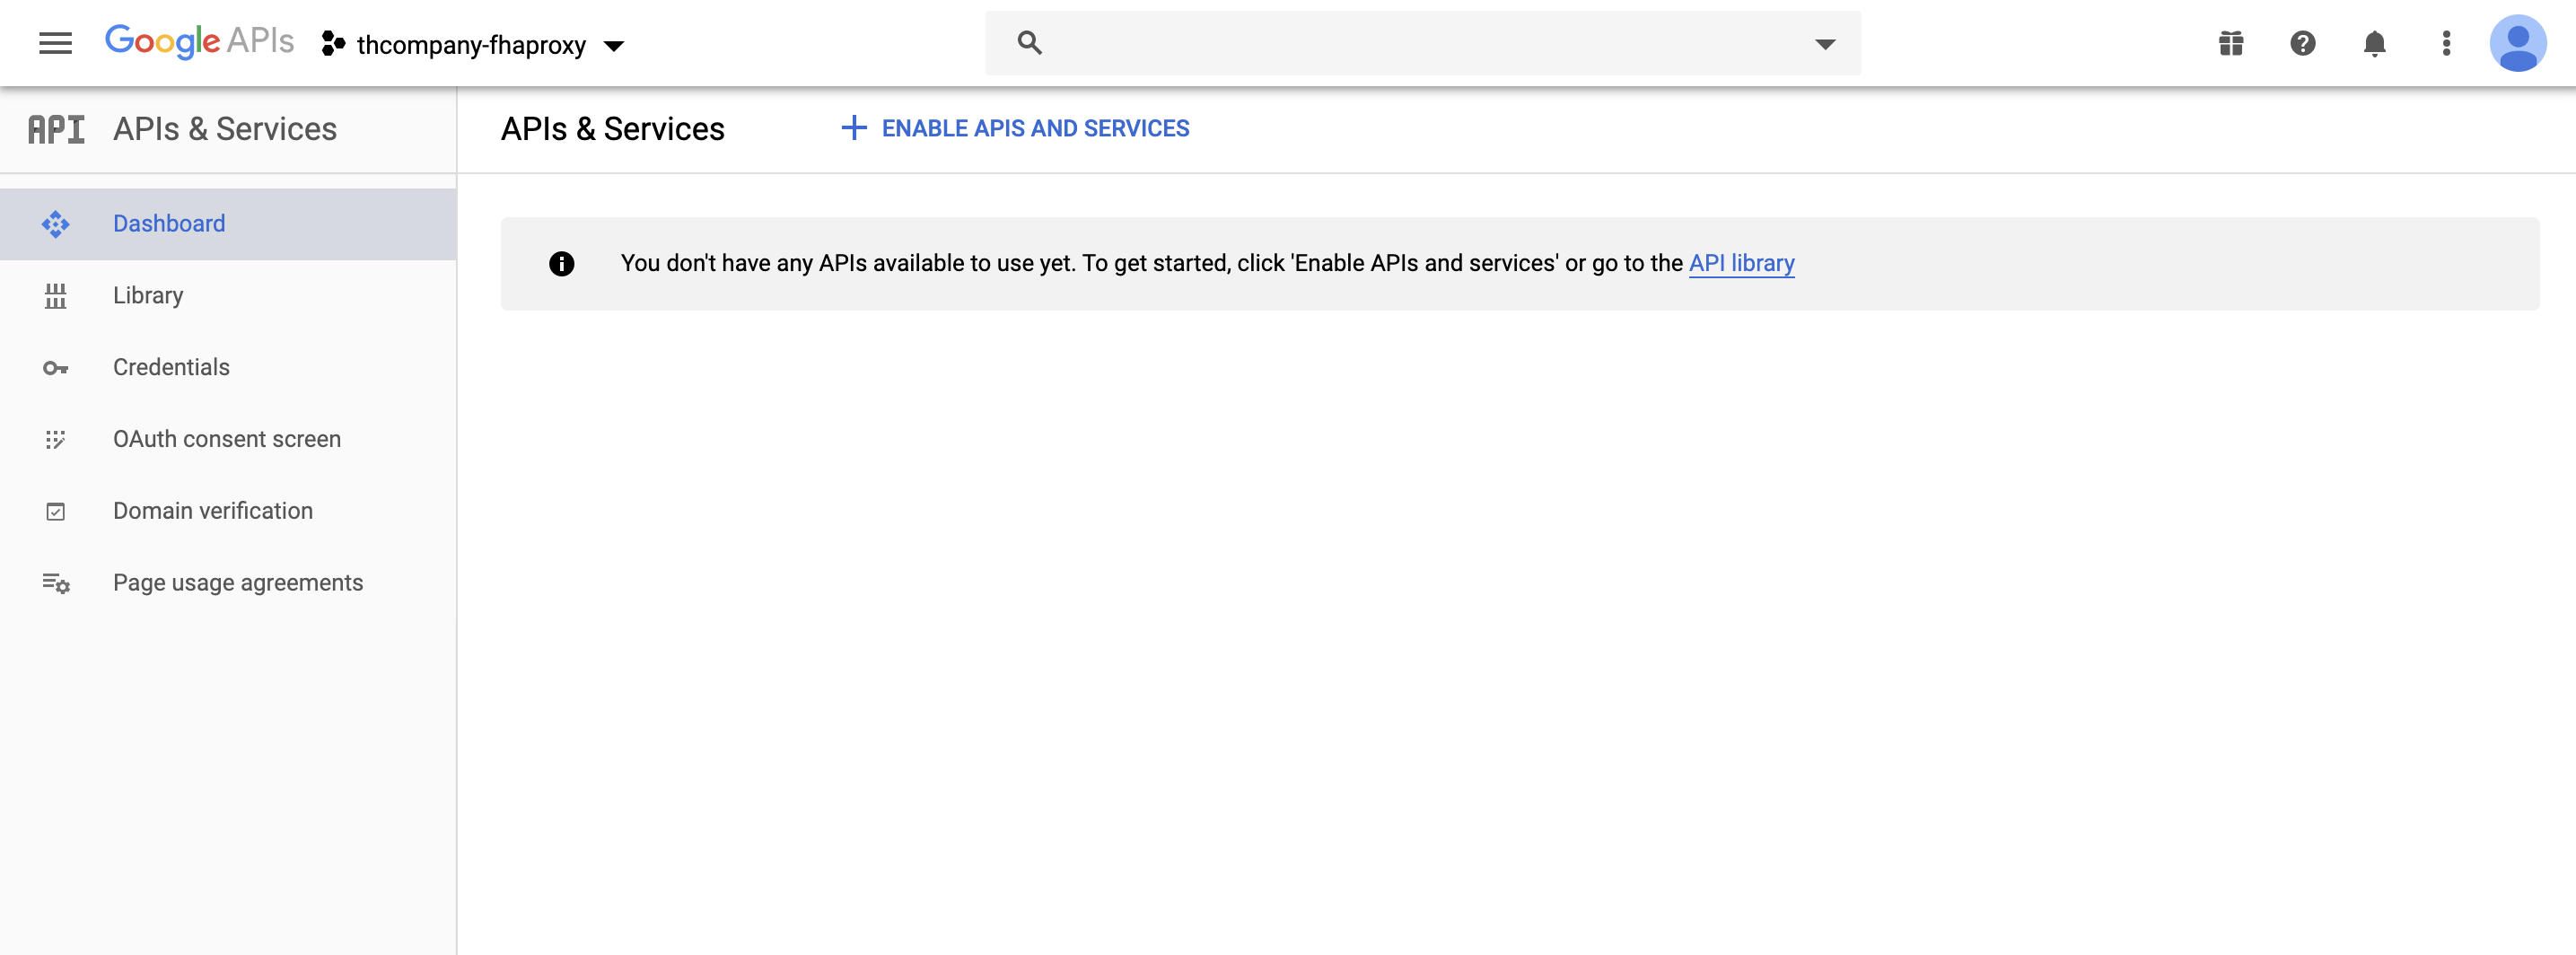Open the hamburger navigation menu
Viewport: 2576px width, 955px height.
coord(55,43)
